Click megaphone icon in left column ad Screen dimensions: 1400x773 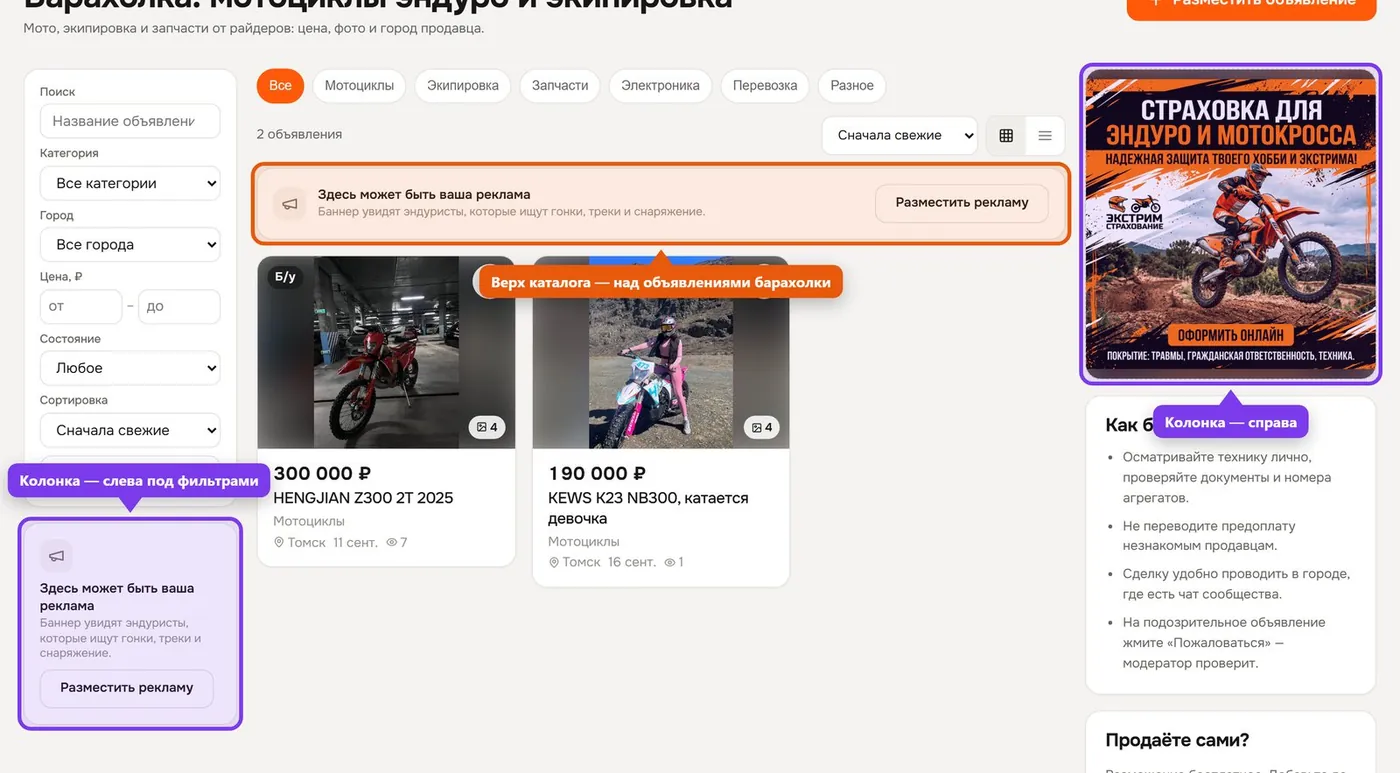(57, 556)
